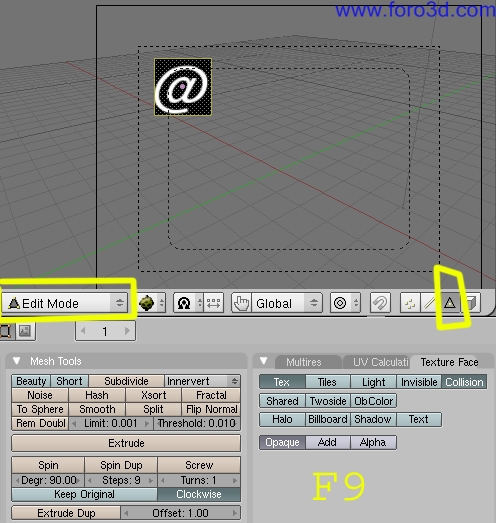Click the Threshold: 0.010 value slider

coord(197,423)
